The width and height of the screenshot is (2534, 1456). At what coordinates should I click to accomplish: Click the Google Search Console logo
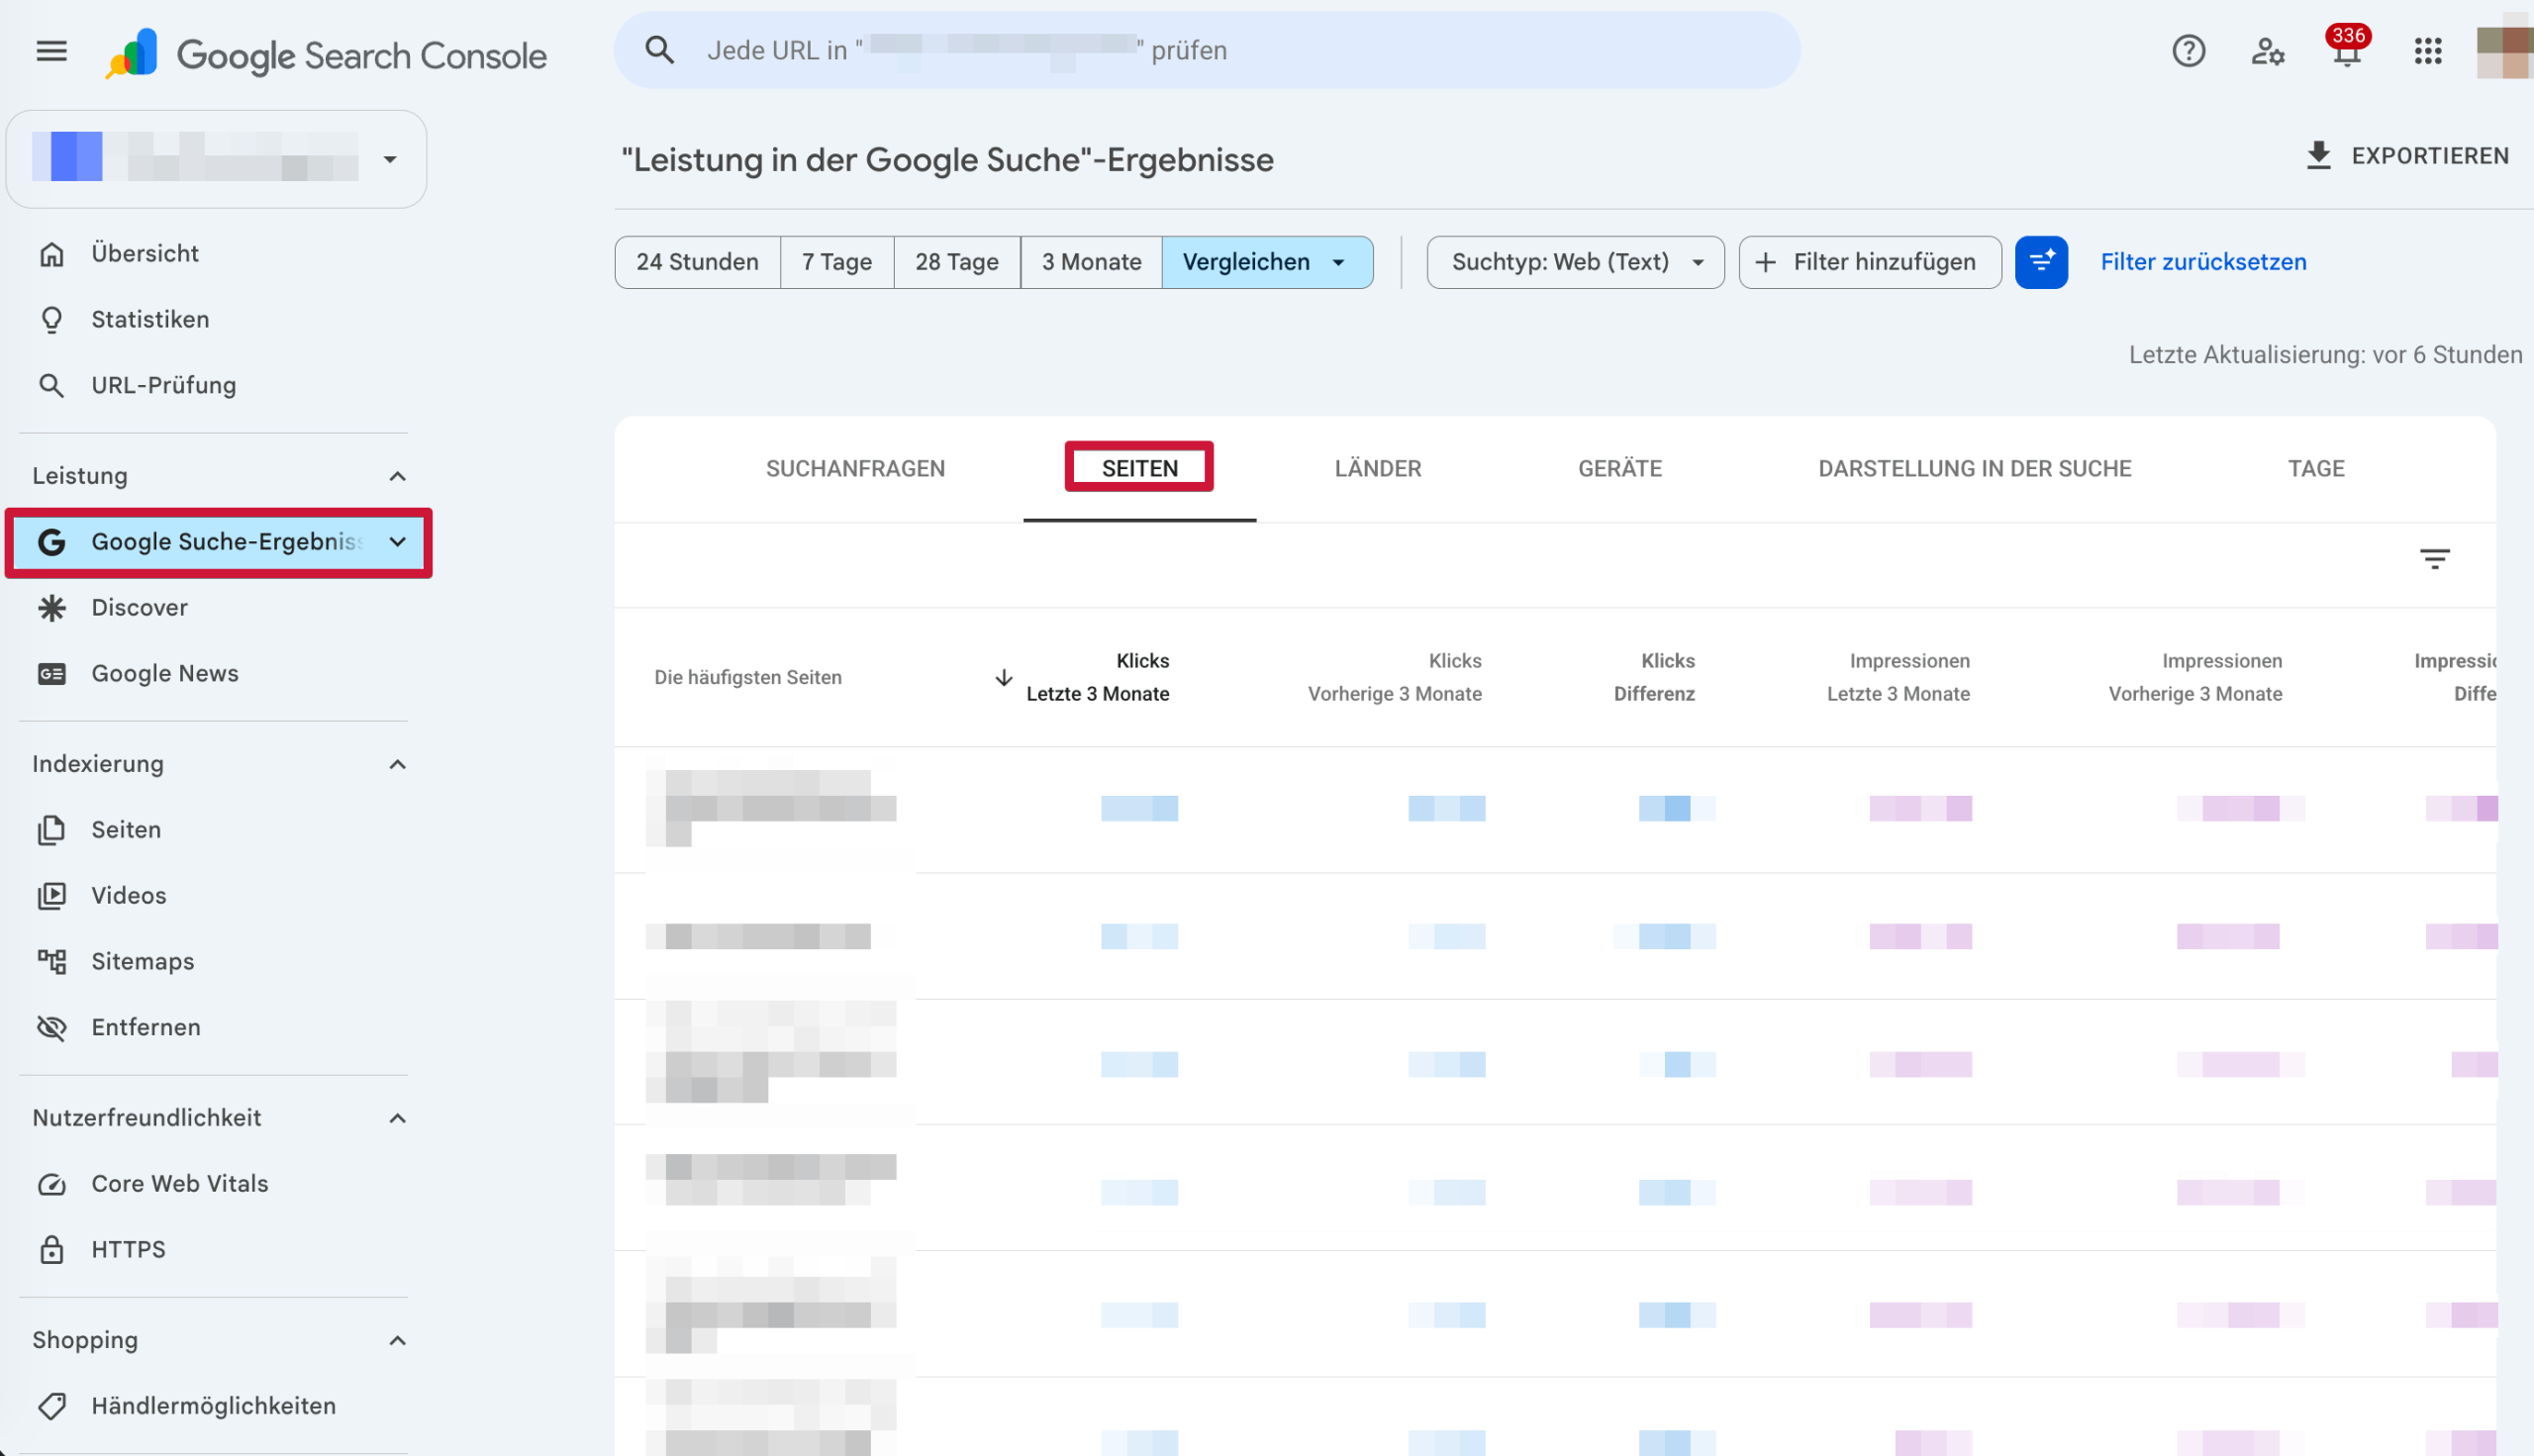tap(326, 54)
